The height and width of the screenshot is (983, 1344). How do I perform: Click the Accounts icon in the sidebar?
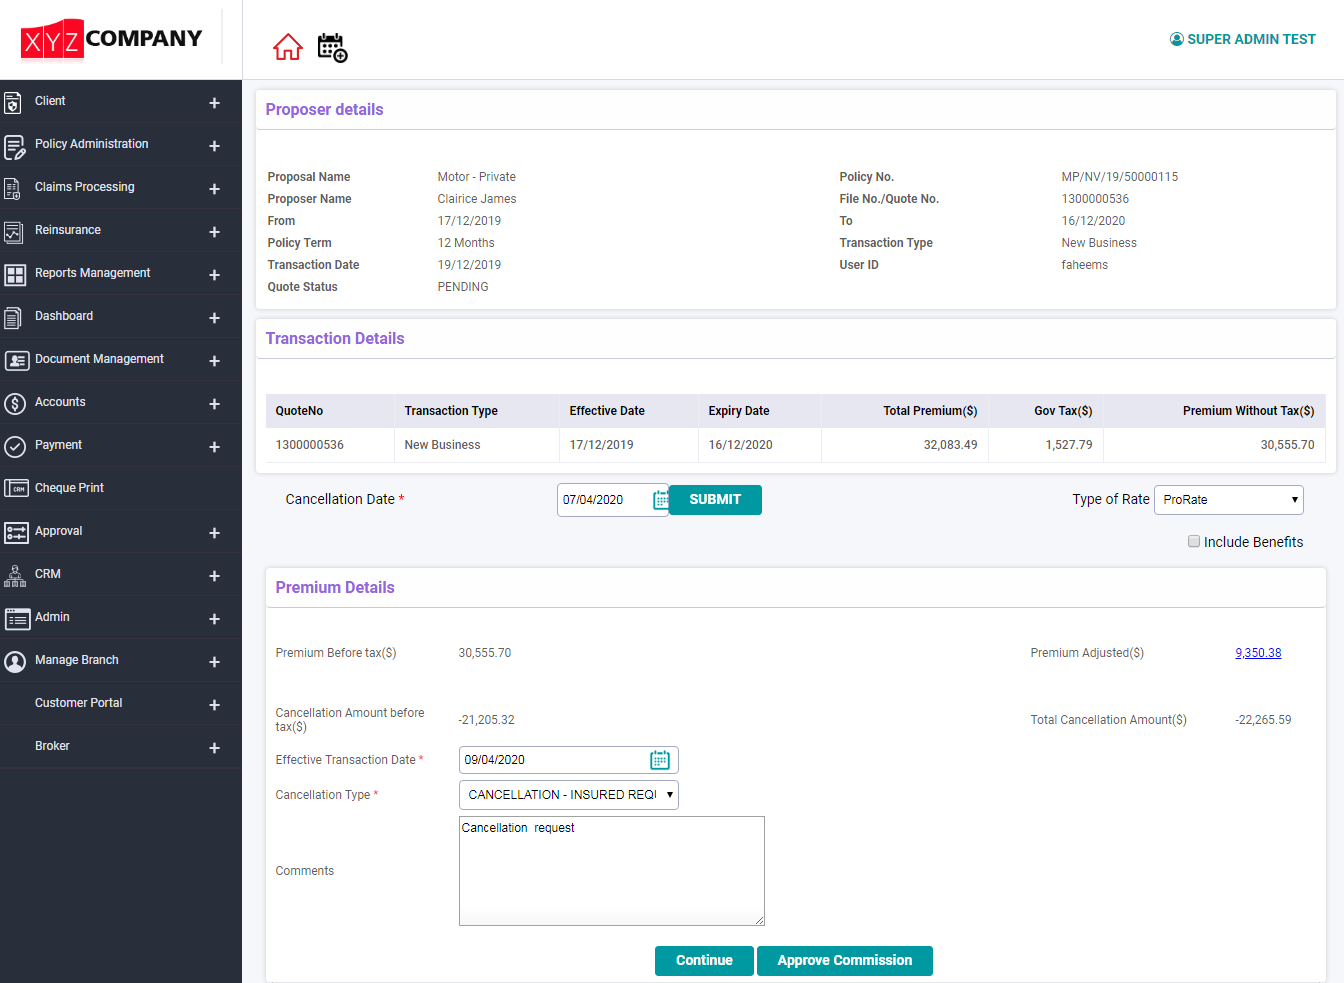(14, 402)
